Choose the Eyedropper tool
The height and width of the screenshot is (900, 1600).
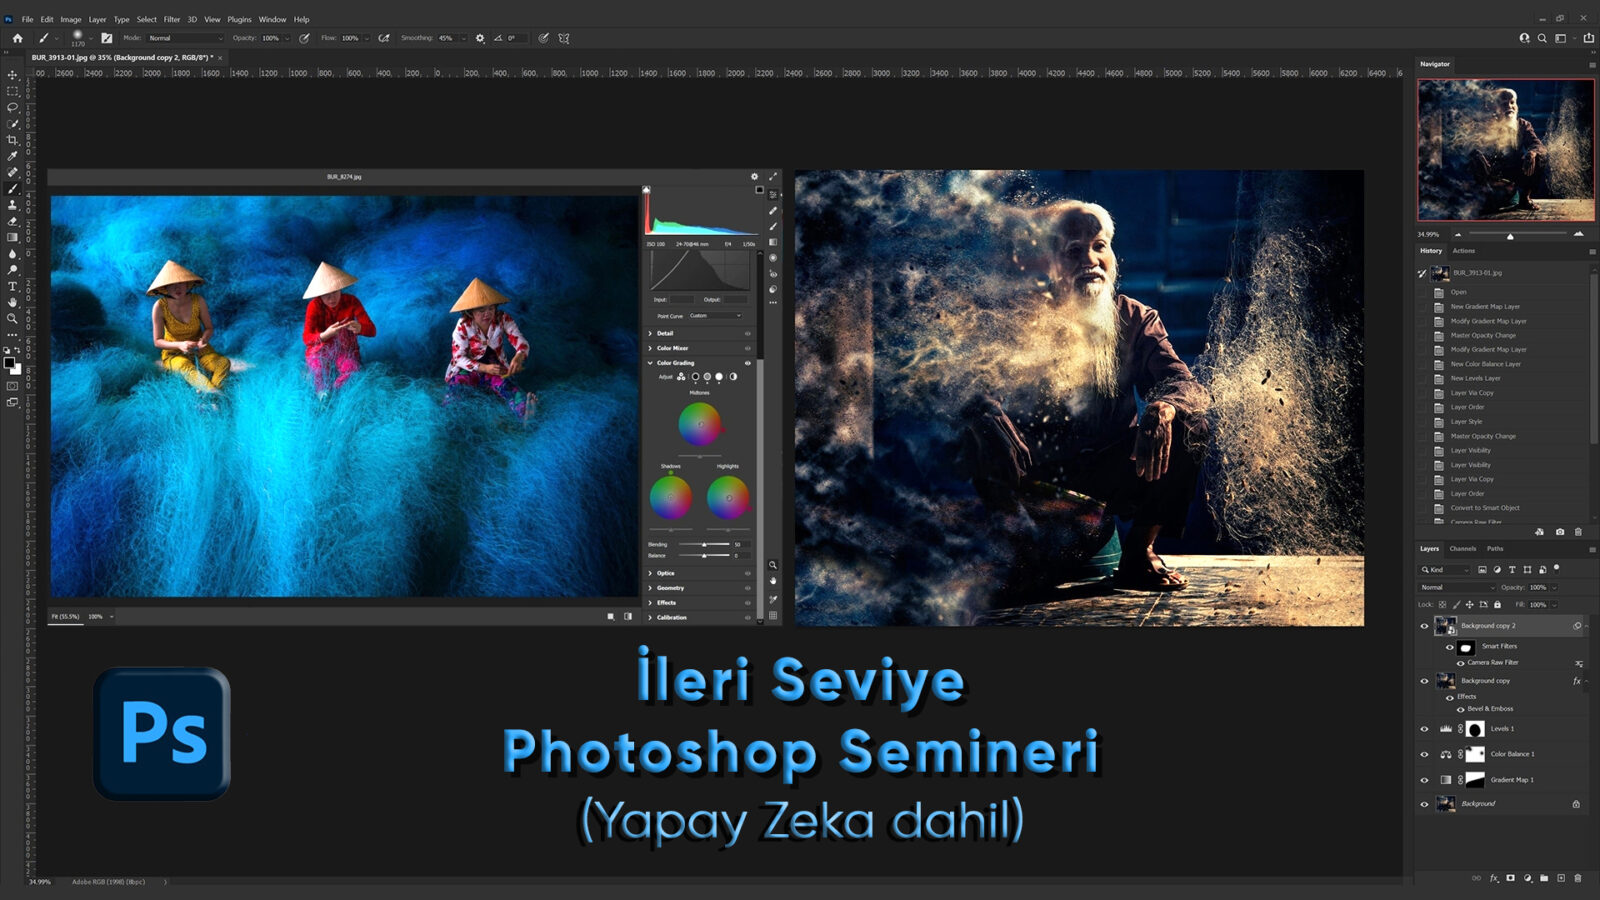click(x=13, y=156)
